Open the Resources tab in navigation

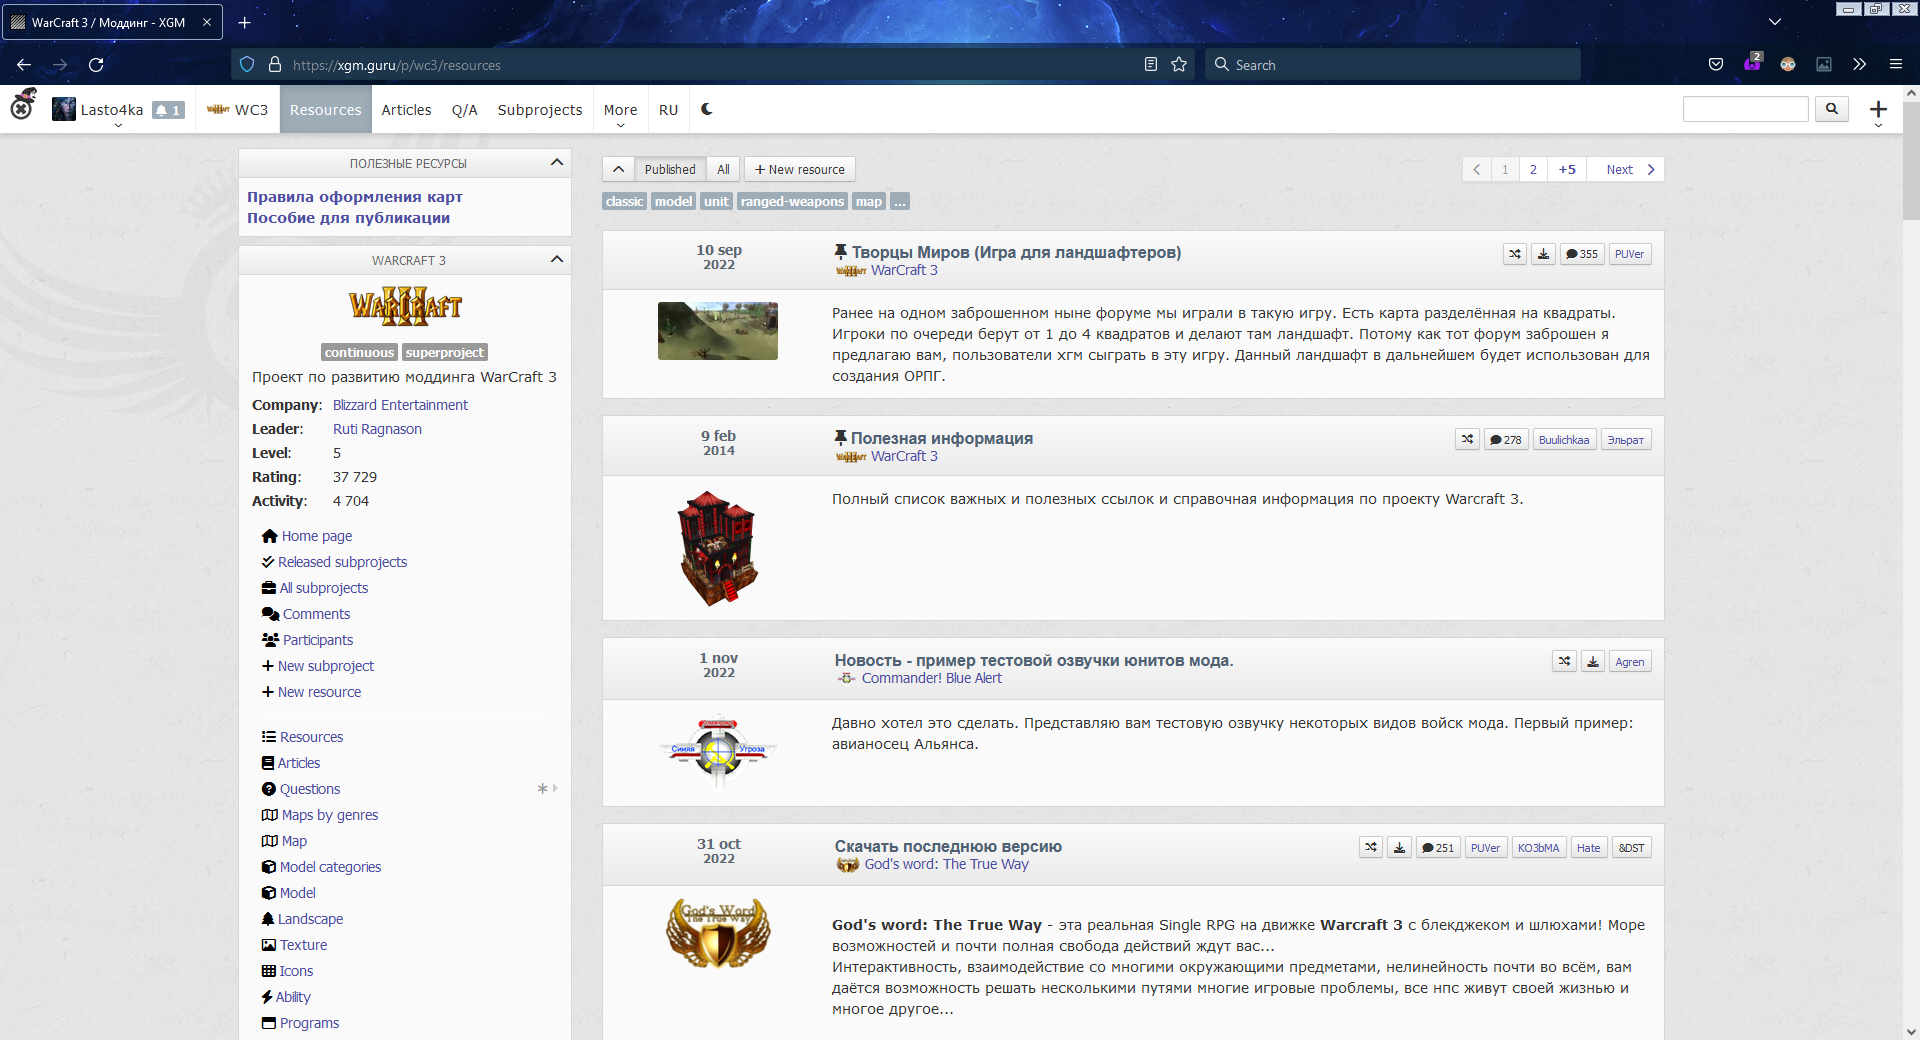[325, 110]
